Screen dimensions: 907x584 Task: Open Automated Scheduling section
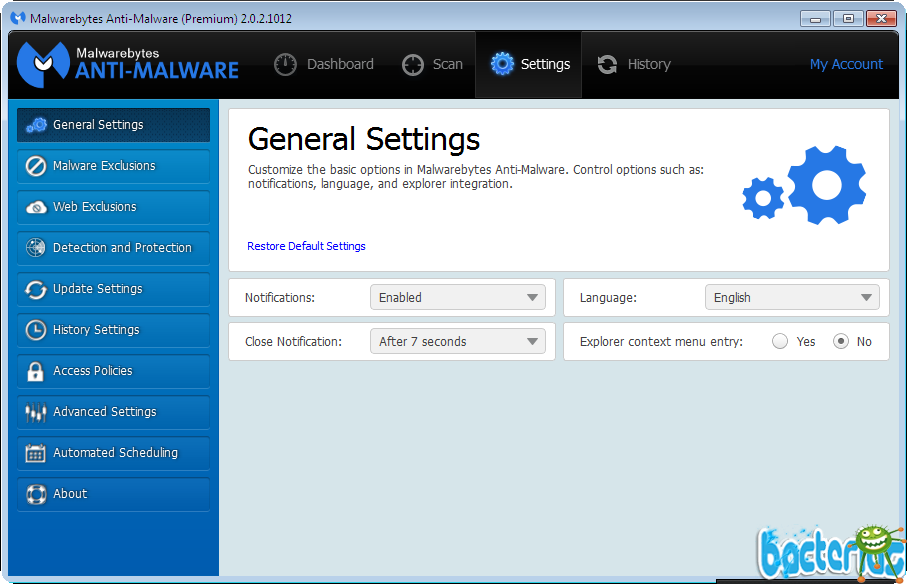(113, 453)
